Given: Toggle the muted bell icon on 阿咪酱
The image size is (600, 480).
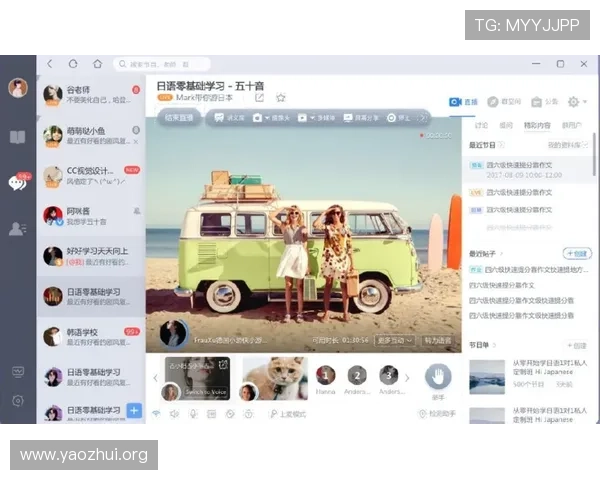Looking at the screenshot, I should (x=137, y=211).
